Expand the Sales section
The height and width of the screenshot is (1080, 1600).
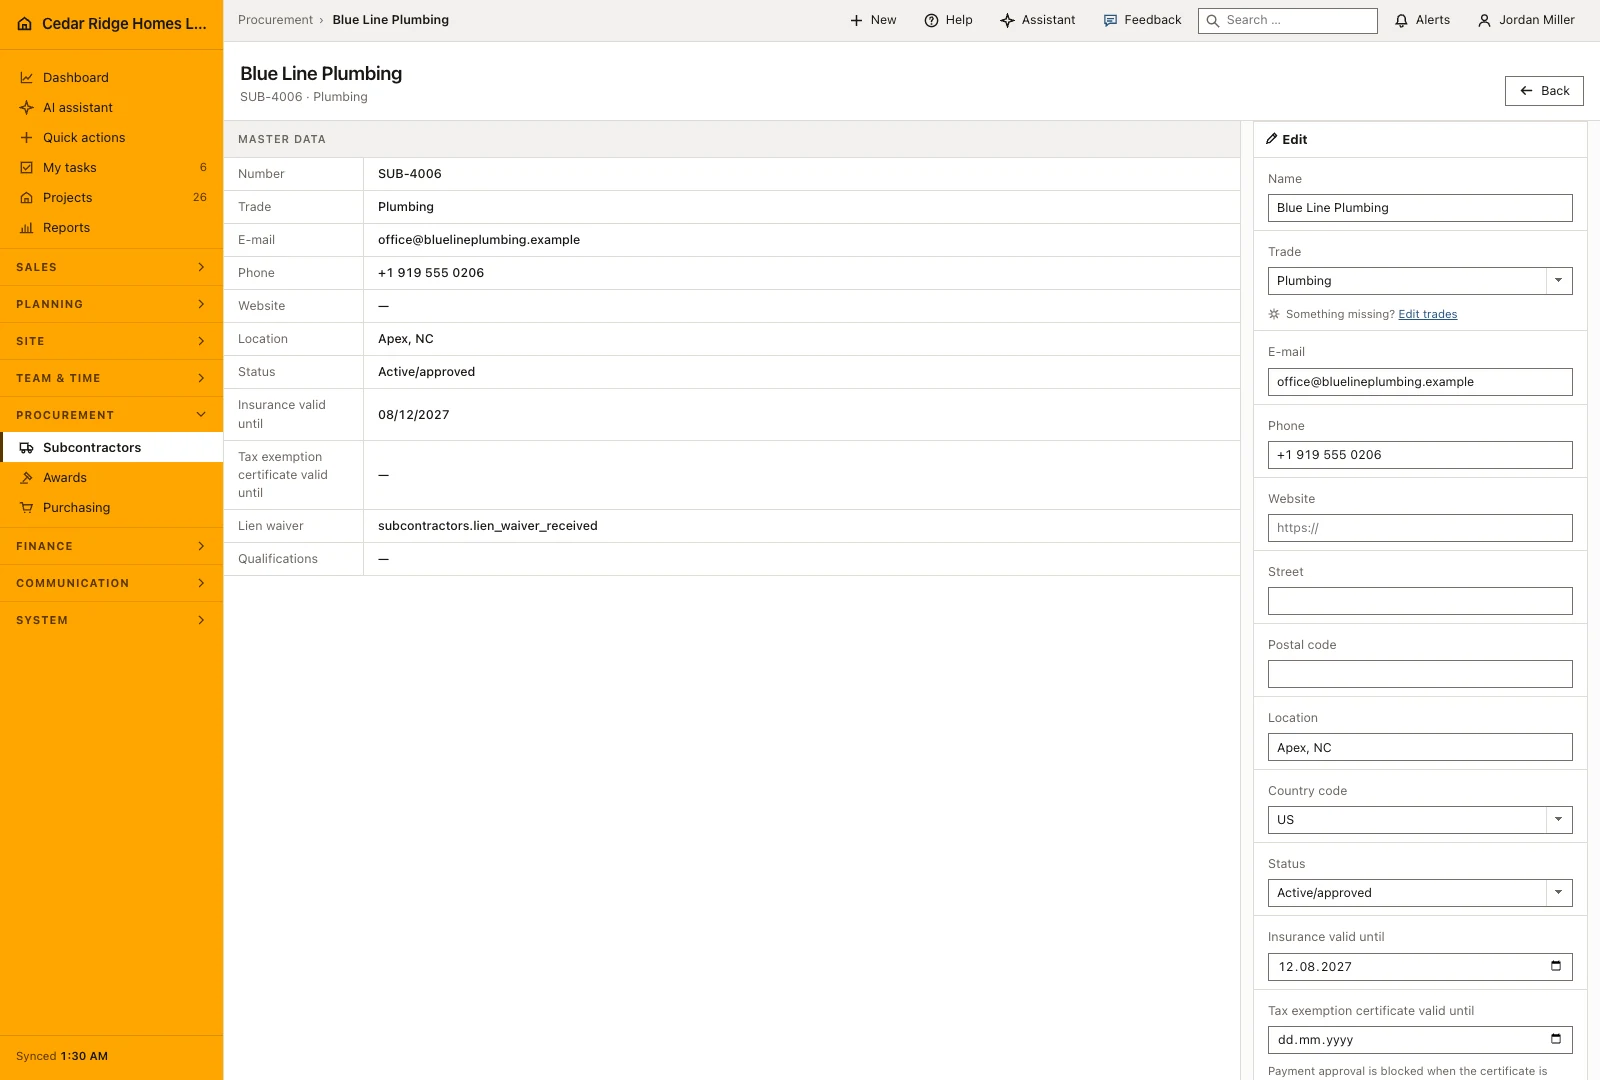tap(111, 267)
